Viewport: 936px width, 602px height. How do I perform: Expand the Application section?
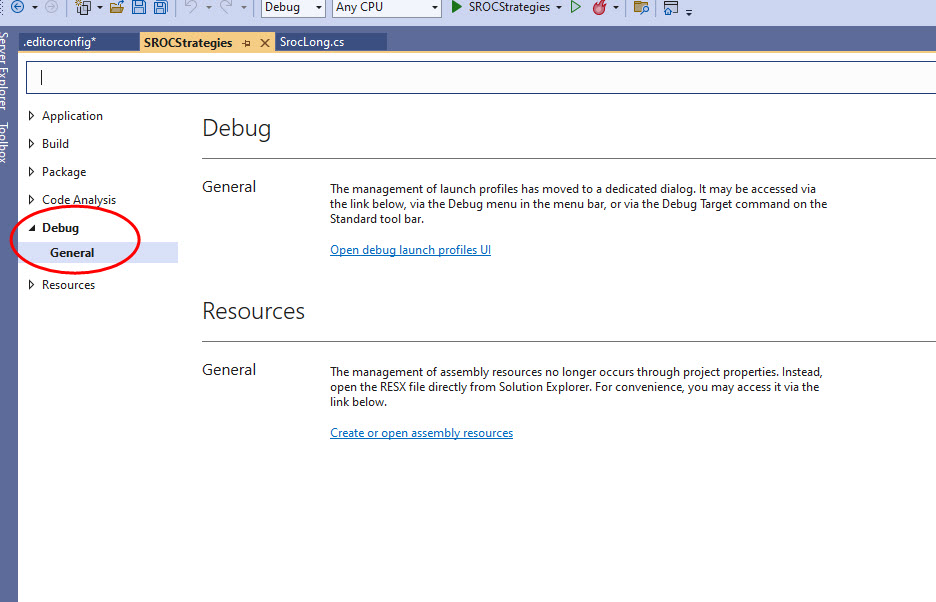pos(32,116)
